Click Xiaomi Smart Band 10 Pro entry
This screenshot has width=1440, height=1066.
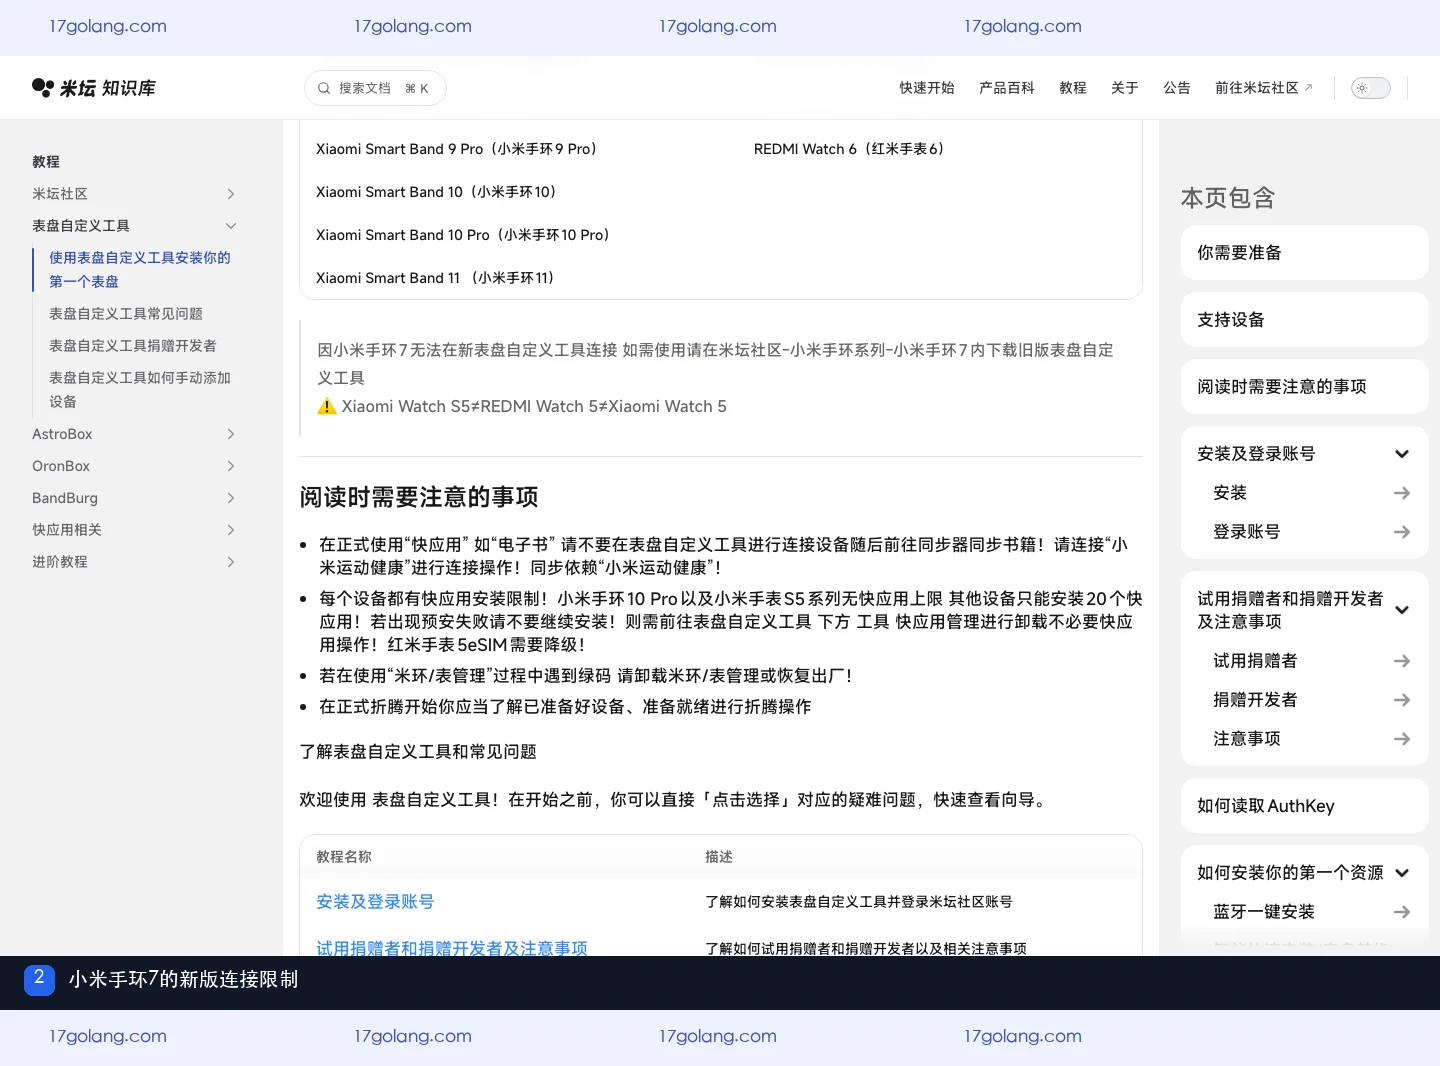[463, 235]
